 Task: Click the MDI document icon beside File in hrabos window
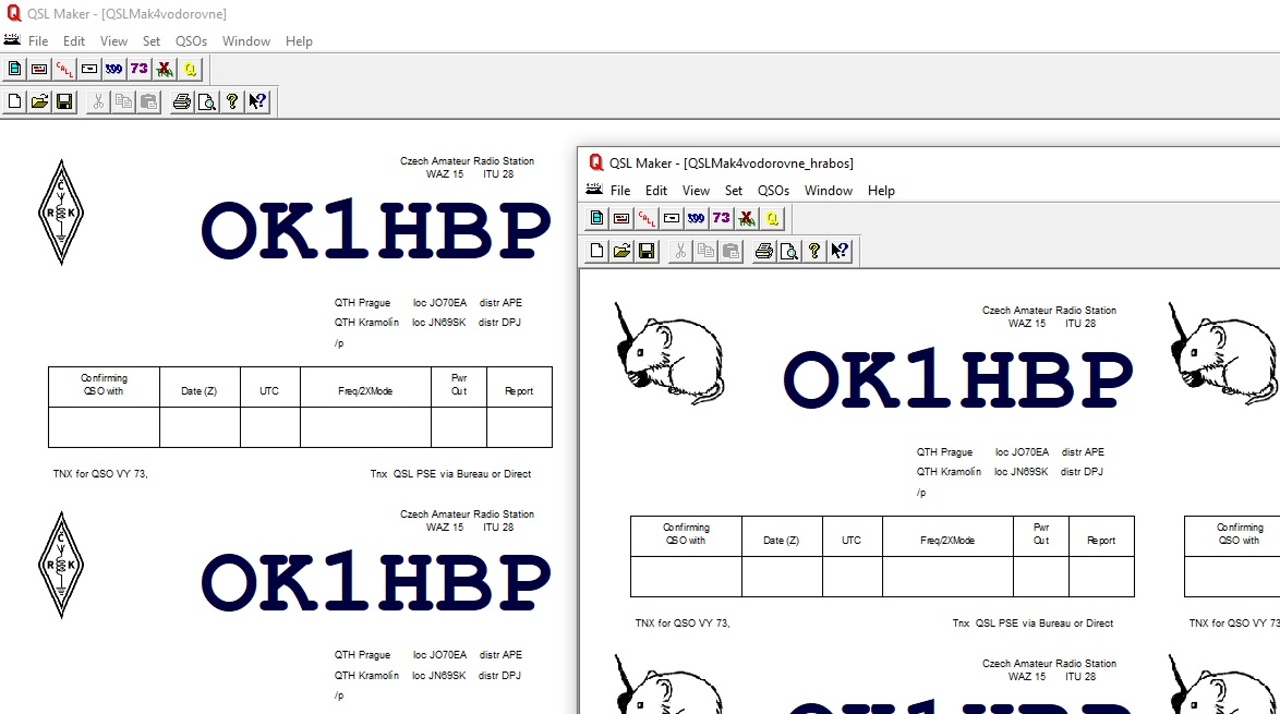593,189
